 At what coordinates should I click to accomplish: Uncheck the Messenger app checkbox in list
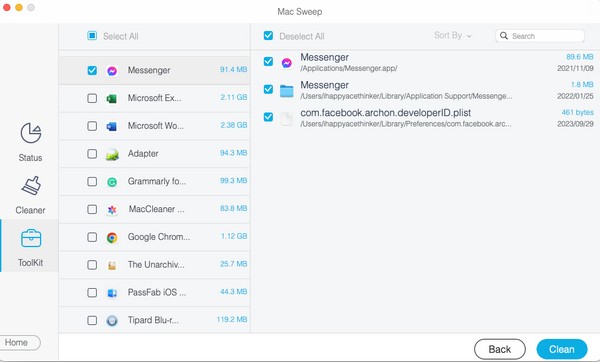[92, 70]
